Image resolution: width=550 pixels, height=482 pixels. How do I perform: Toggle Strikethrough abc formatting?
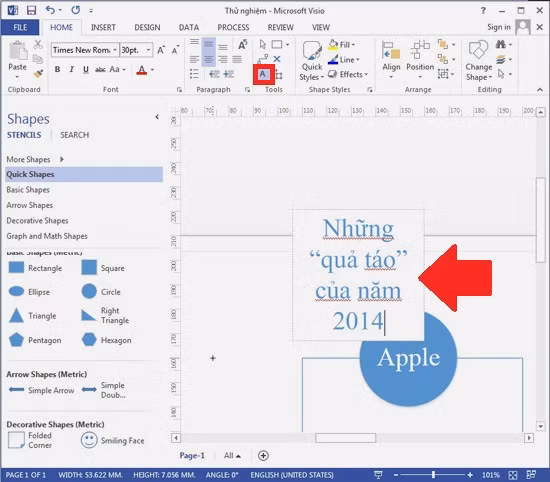coord(100,69)
